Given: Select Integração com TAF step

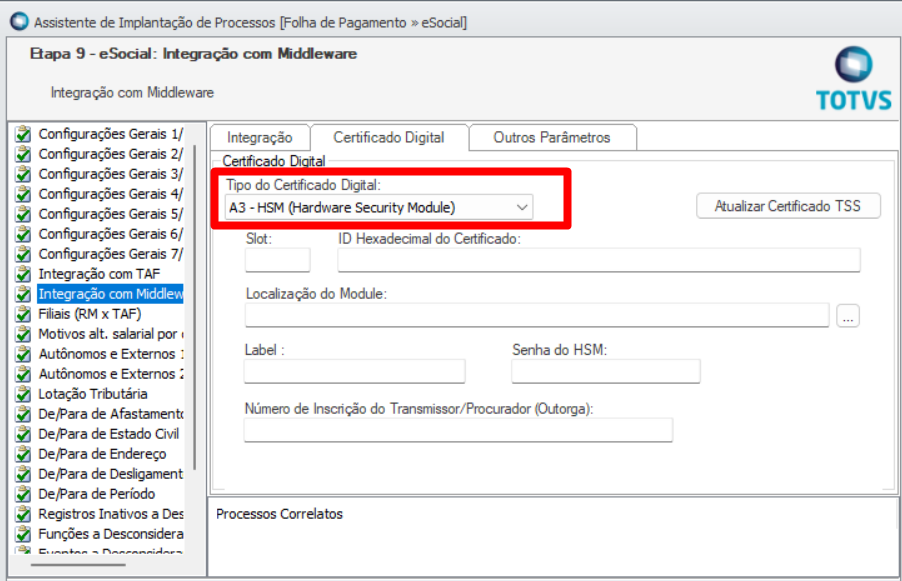Looking at the screenshot, I should coord(100,274).
